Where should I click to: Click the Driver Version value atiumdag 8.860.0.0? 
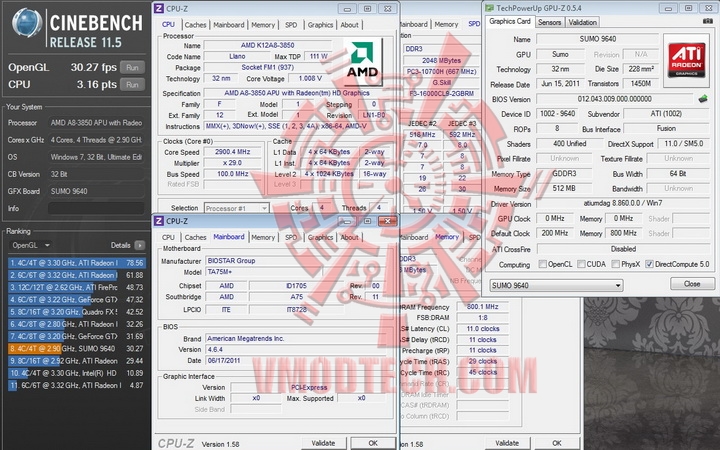[x=623, y=203]
